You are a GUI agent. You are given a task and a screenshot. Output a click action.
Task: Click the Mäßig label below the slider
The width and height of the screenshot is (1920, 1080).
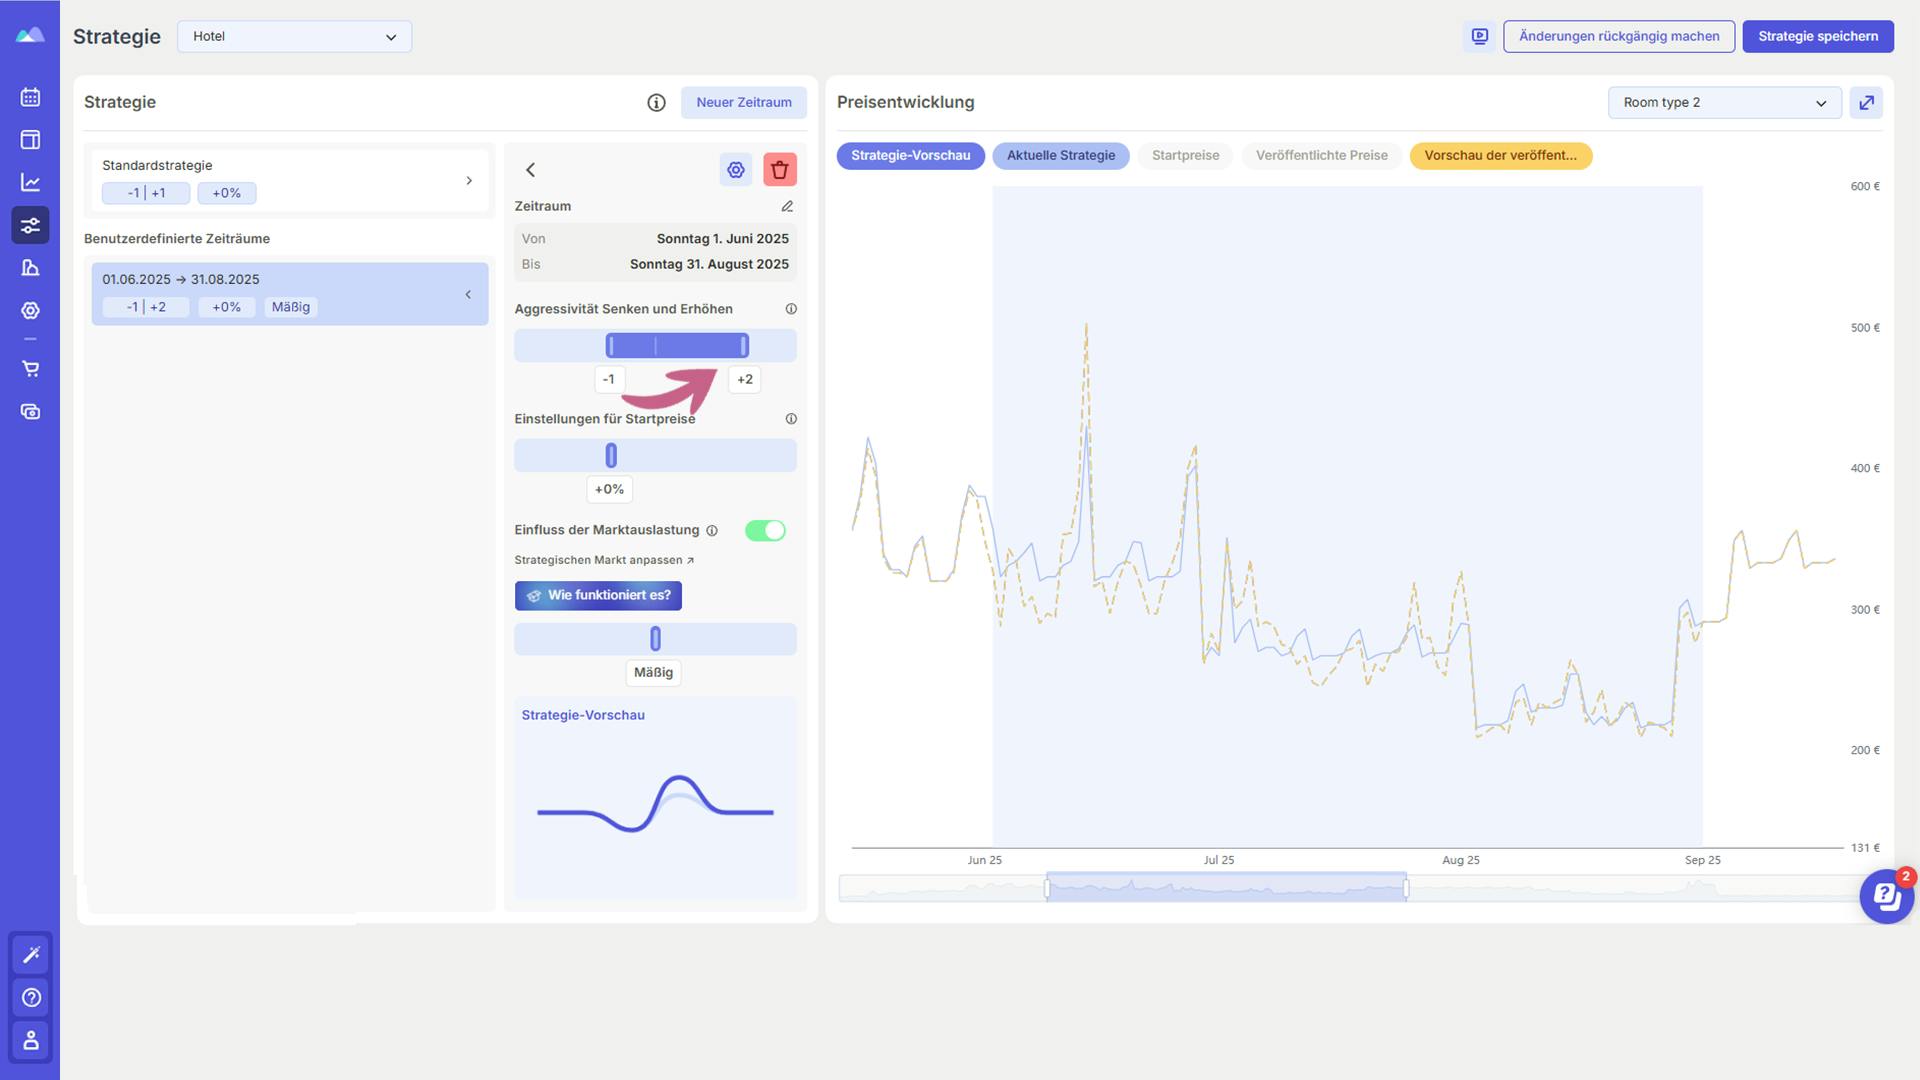click(x=653, y=673)
